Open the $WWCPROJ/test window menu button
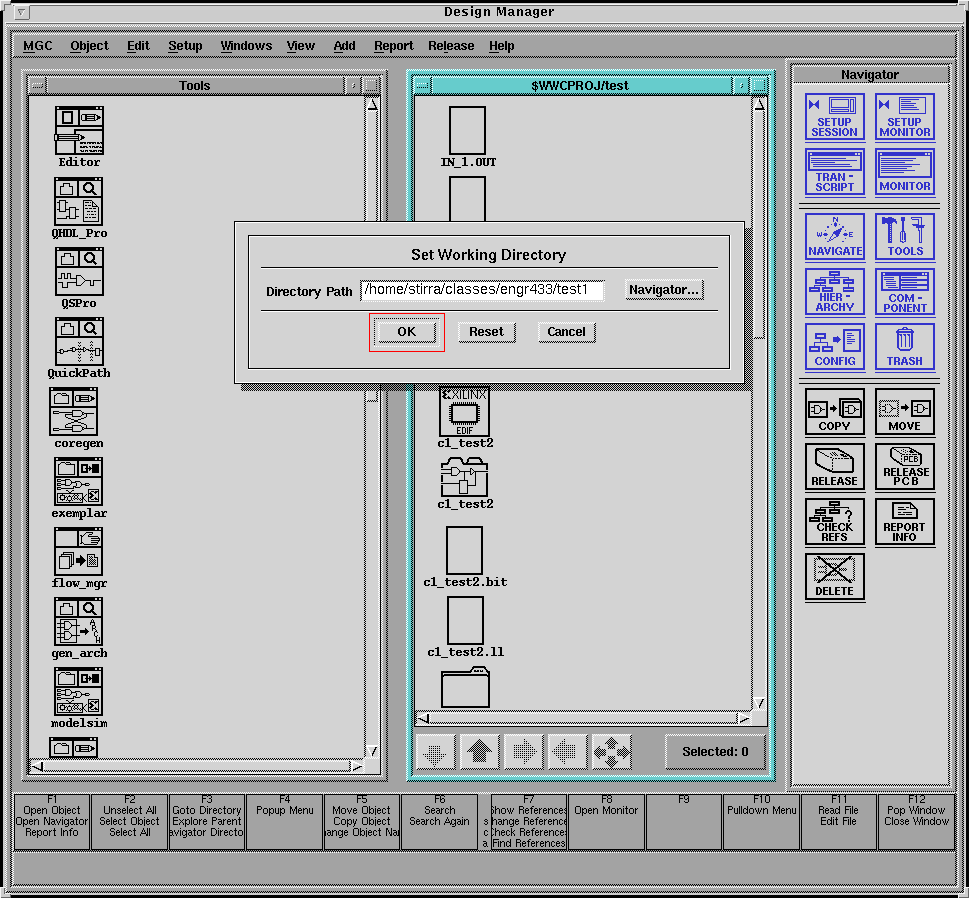The image size is (969, 898). click(422, 85)
